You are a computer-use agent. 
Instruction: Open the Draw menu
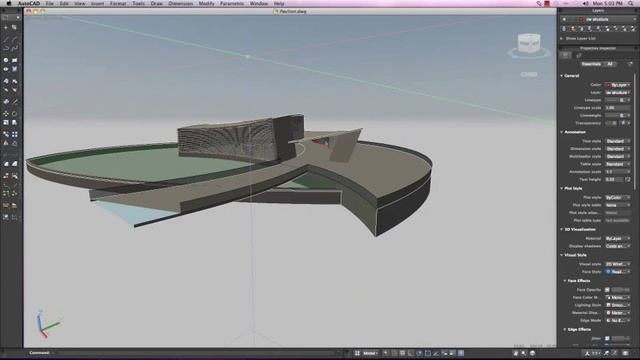(157, 3)
